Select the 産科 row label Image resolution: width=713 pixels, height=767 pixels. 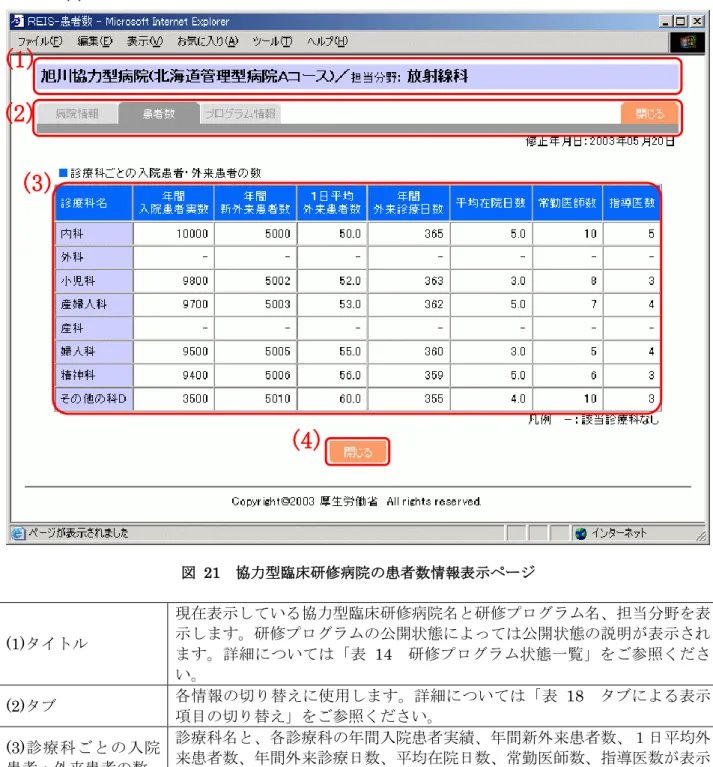coord(94,328)
